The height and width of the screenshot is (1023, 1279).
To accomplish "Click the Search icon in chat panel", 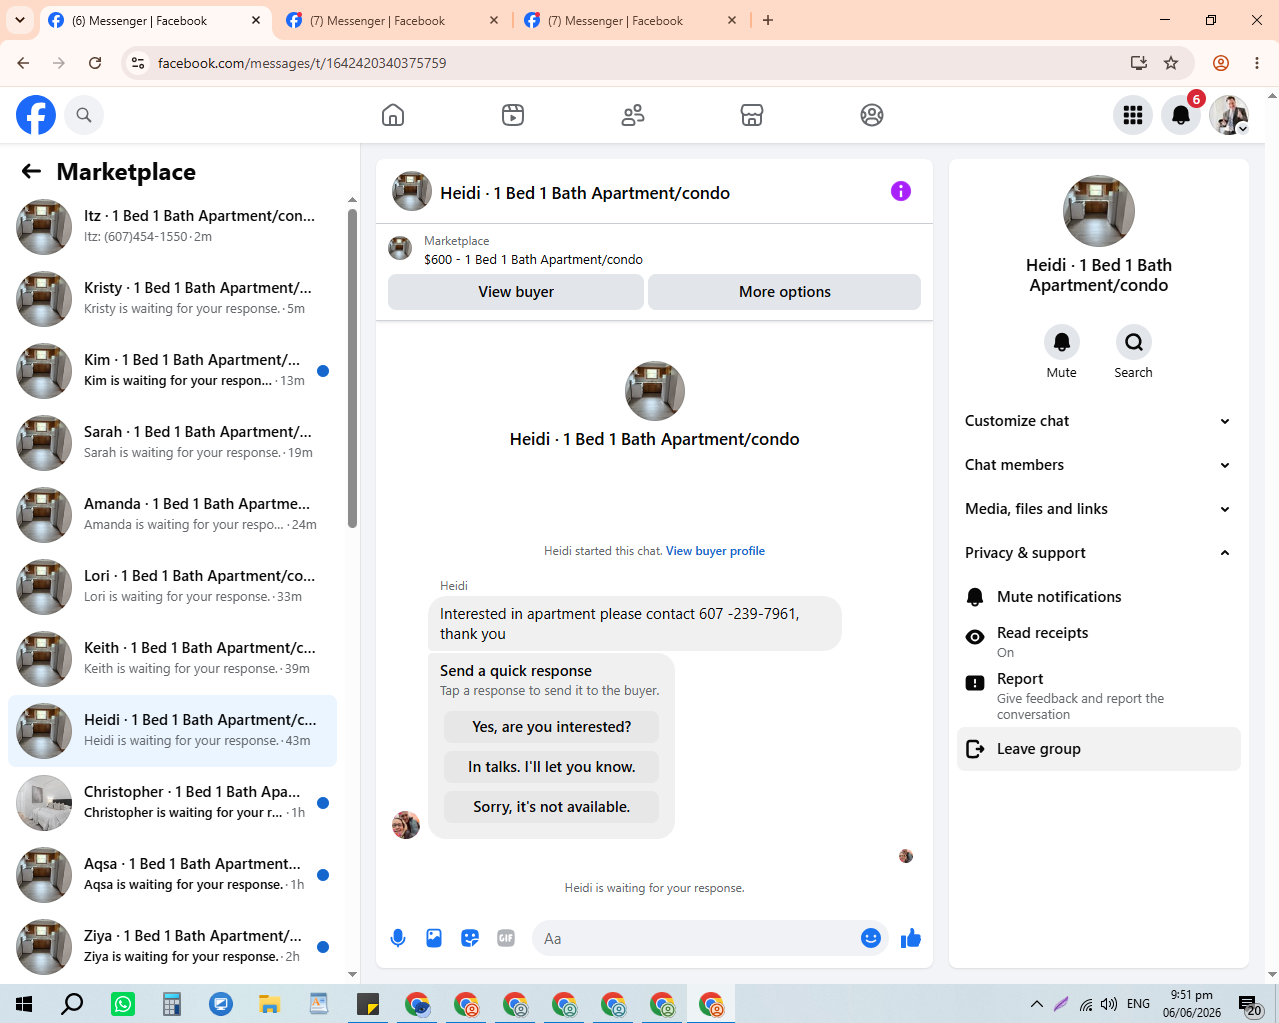I will [x=1134, y=342].
